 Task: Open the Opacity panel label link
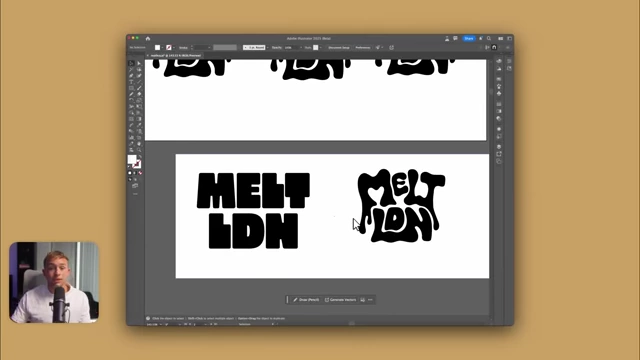[x=277, y=48]
